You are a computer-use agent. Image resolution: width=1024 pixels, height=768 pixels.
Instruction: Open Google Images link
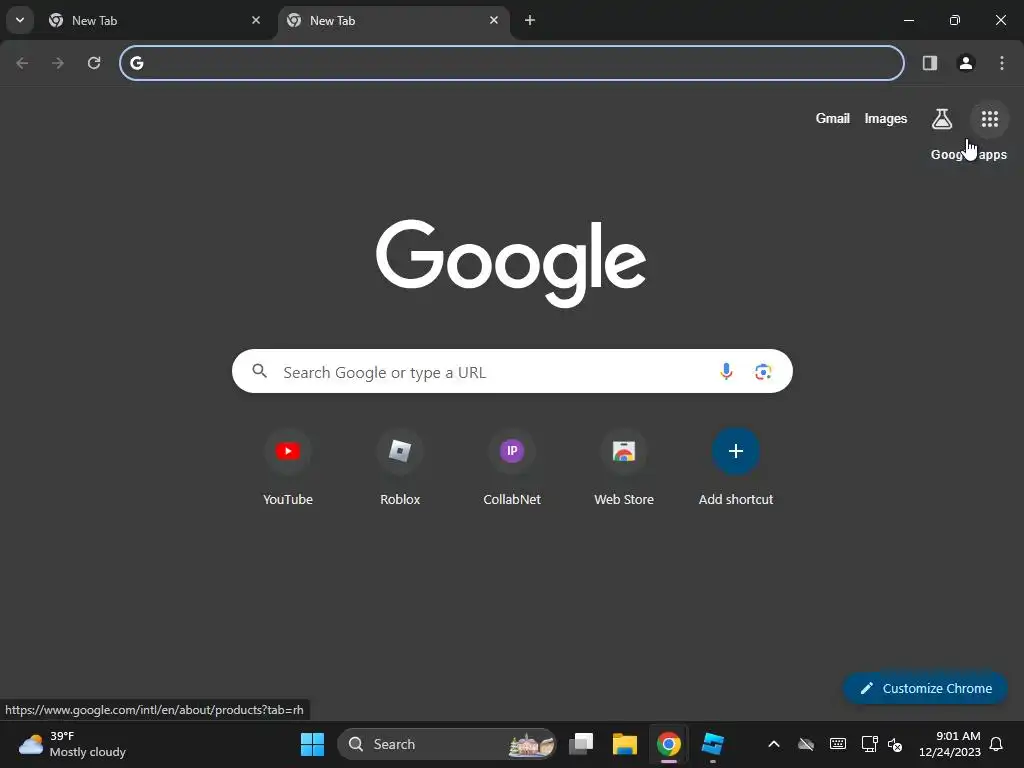tap(886, 118)
